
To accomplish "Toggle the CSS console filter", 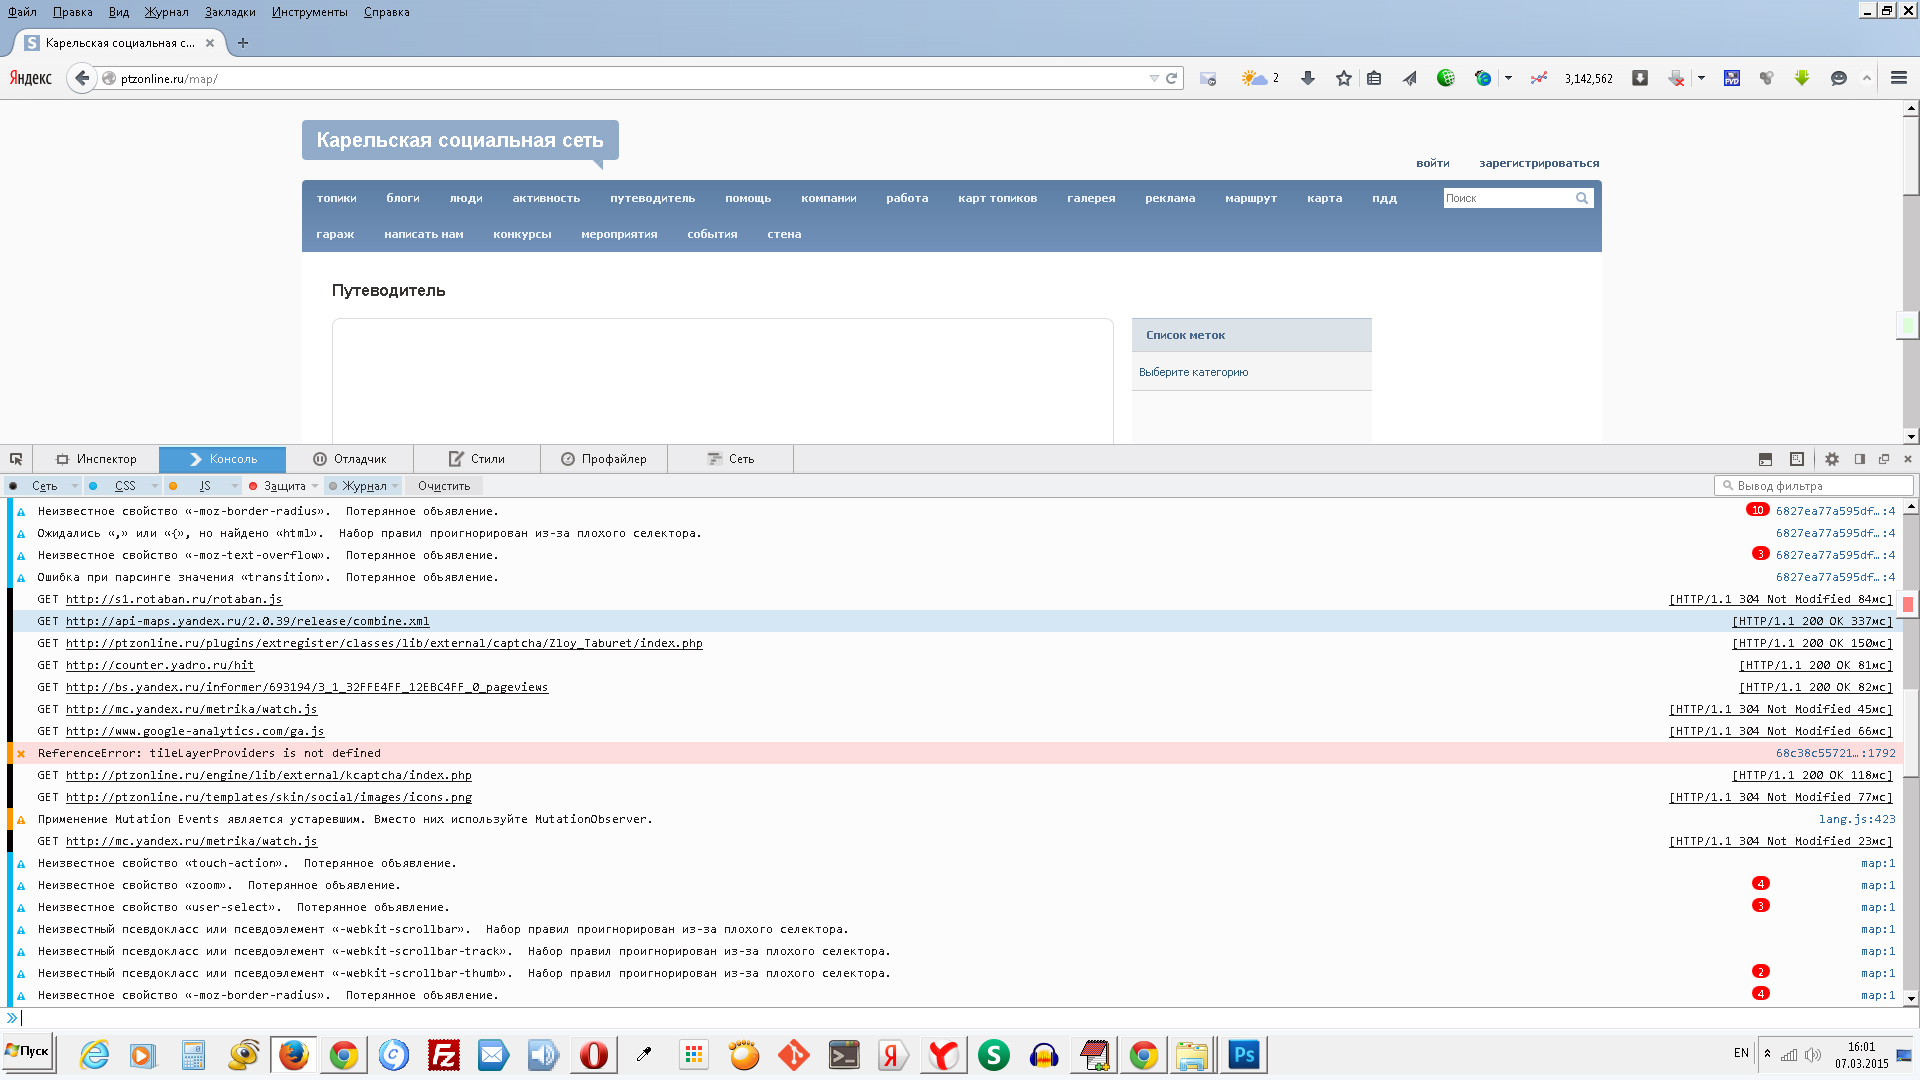I will tap(125, 486).
